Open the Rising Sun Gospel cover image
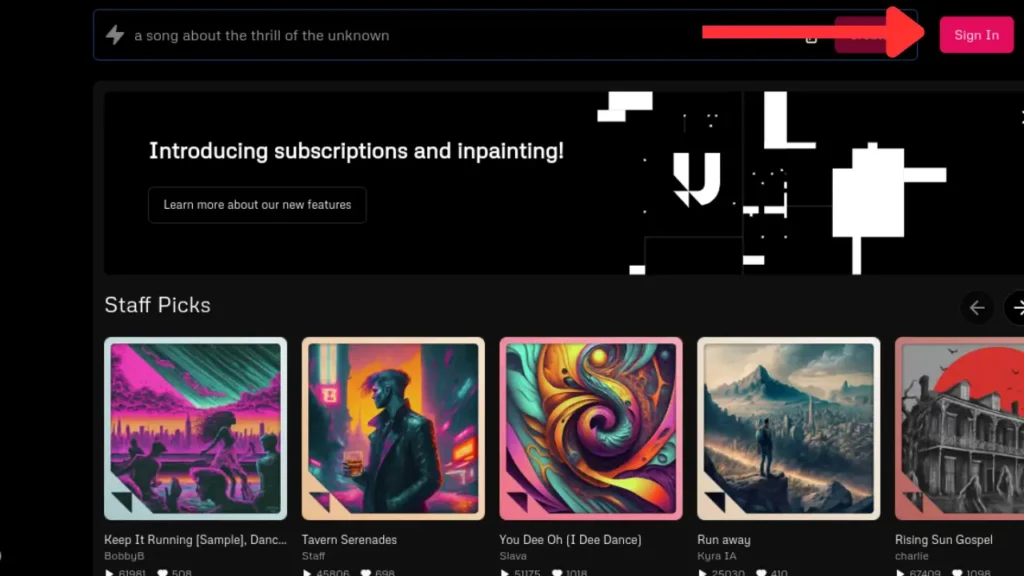This screenshot has height=576, width=1024. (x=960, y=429)
